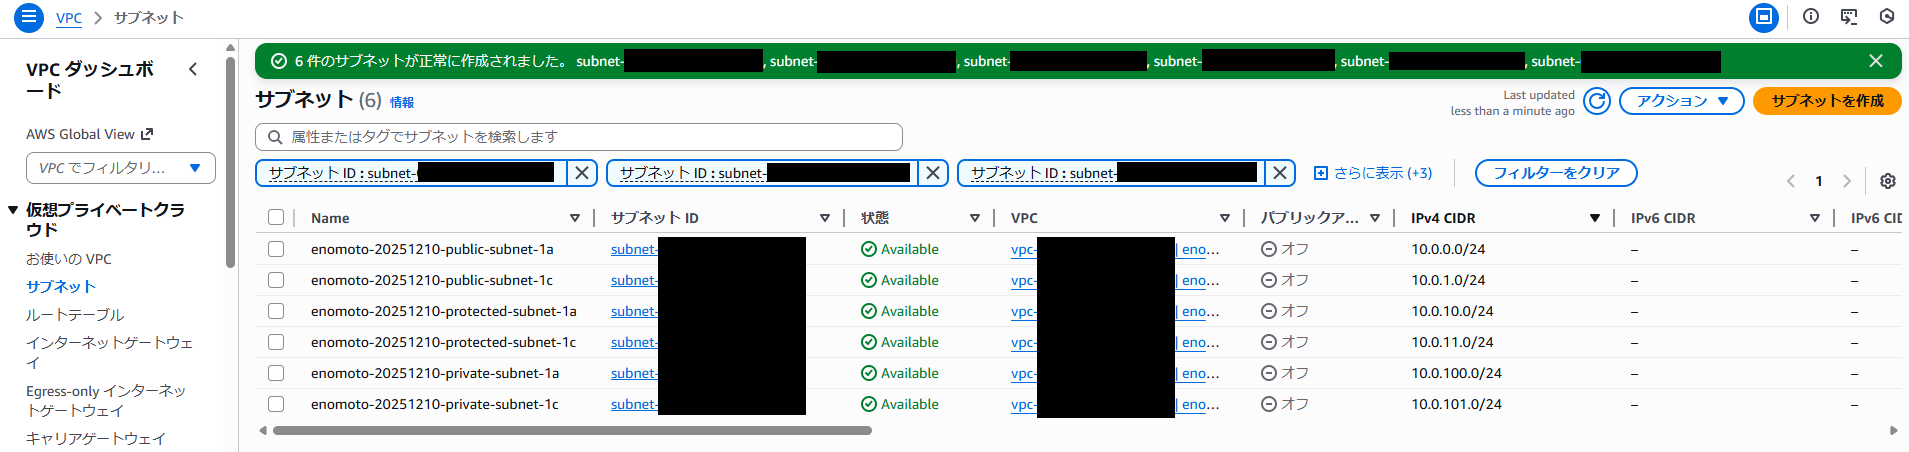Dismiss the green success notification banner
The image size is (1909, 452).
[x=1876, y=61]
